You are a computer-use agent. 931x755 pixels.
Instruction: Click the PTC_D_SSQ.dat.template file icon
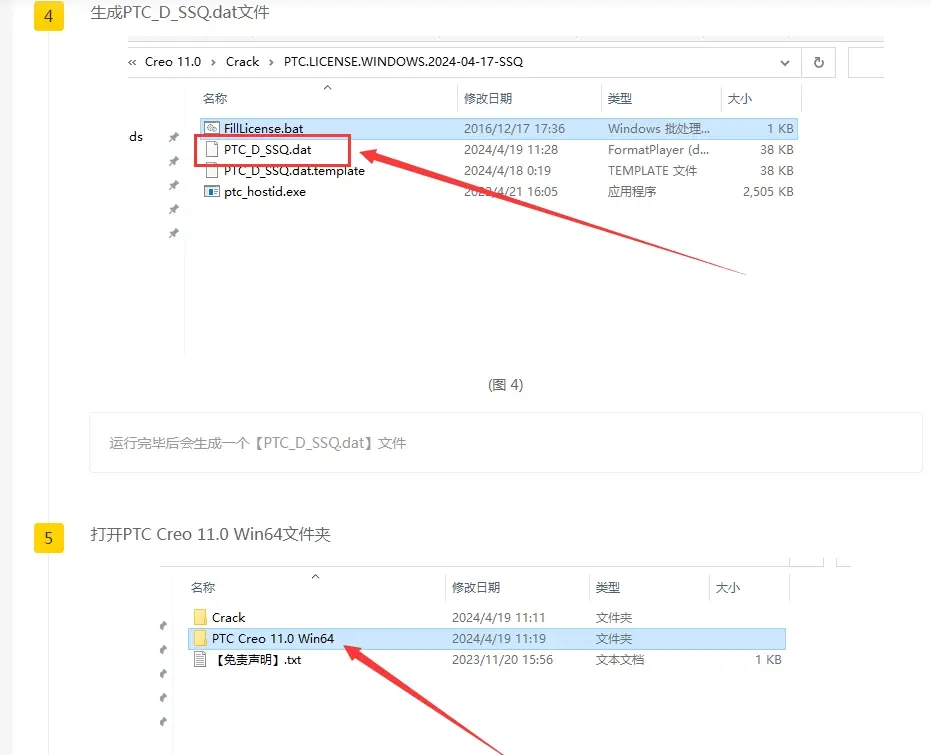[211, 171]
